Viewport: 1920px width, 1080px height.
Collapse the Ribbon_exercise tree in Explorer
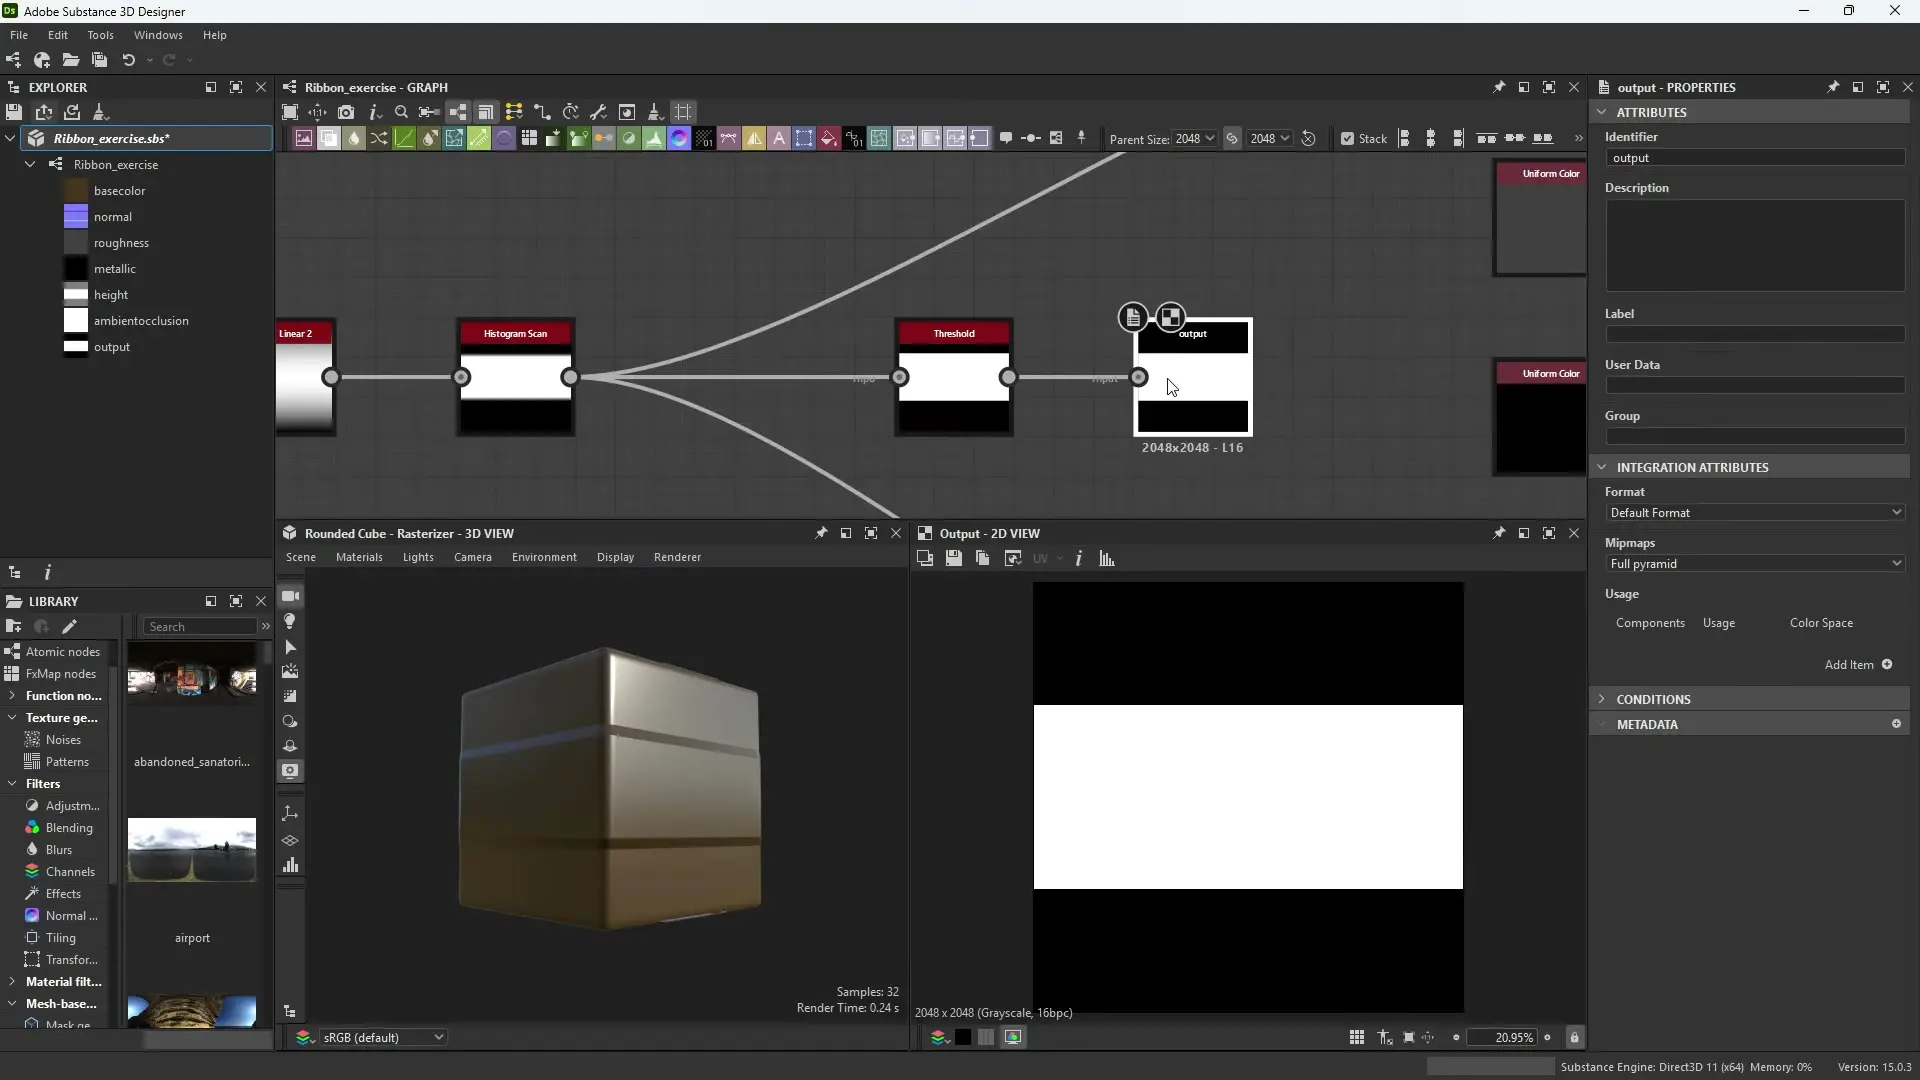coord(29,164)
